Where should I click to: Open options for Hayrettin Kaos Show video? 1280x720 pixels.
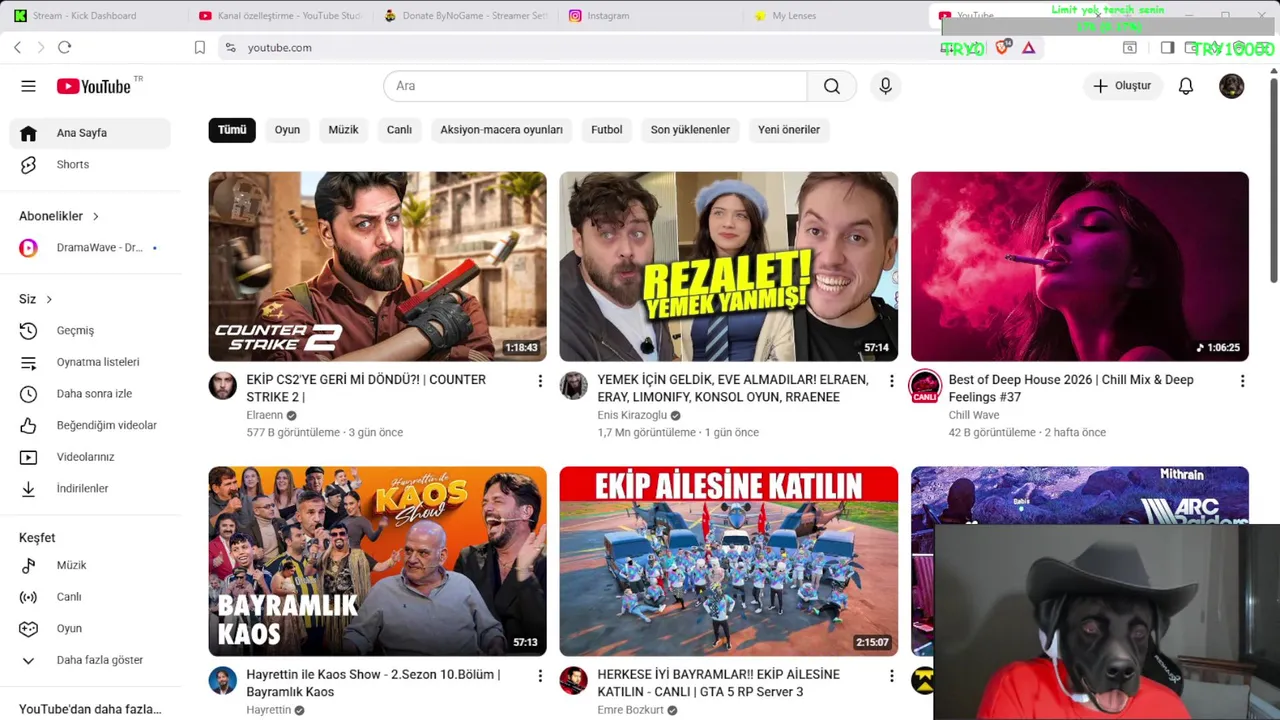(540, 676)
